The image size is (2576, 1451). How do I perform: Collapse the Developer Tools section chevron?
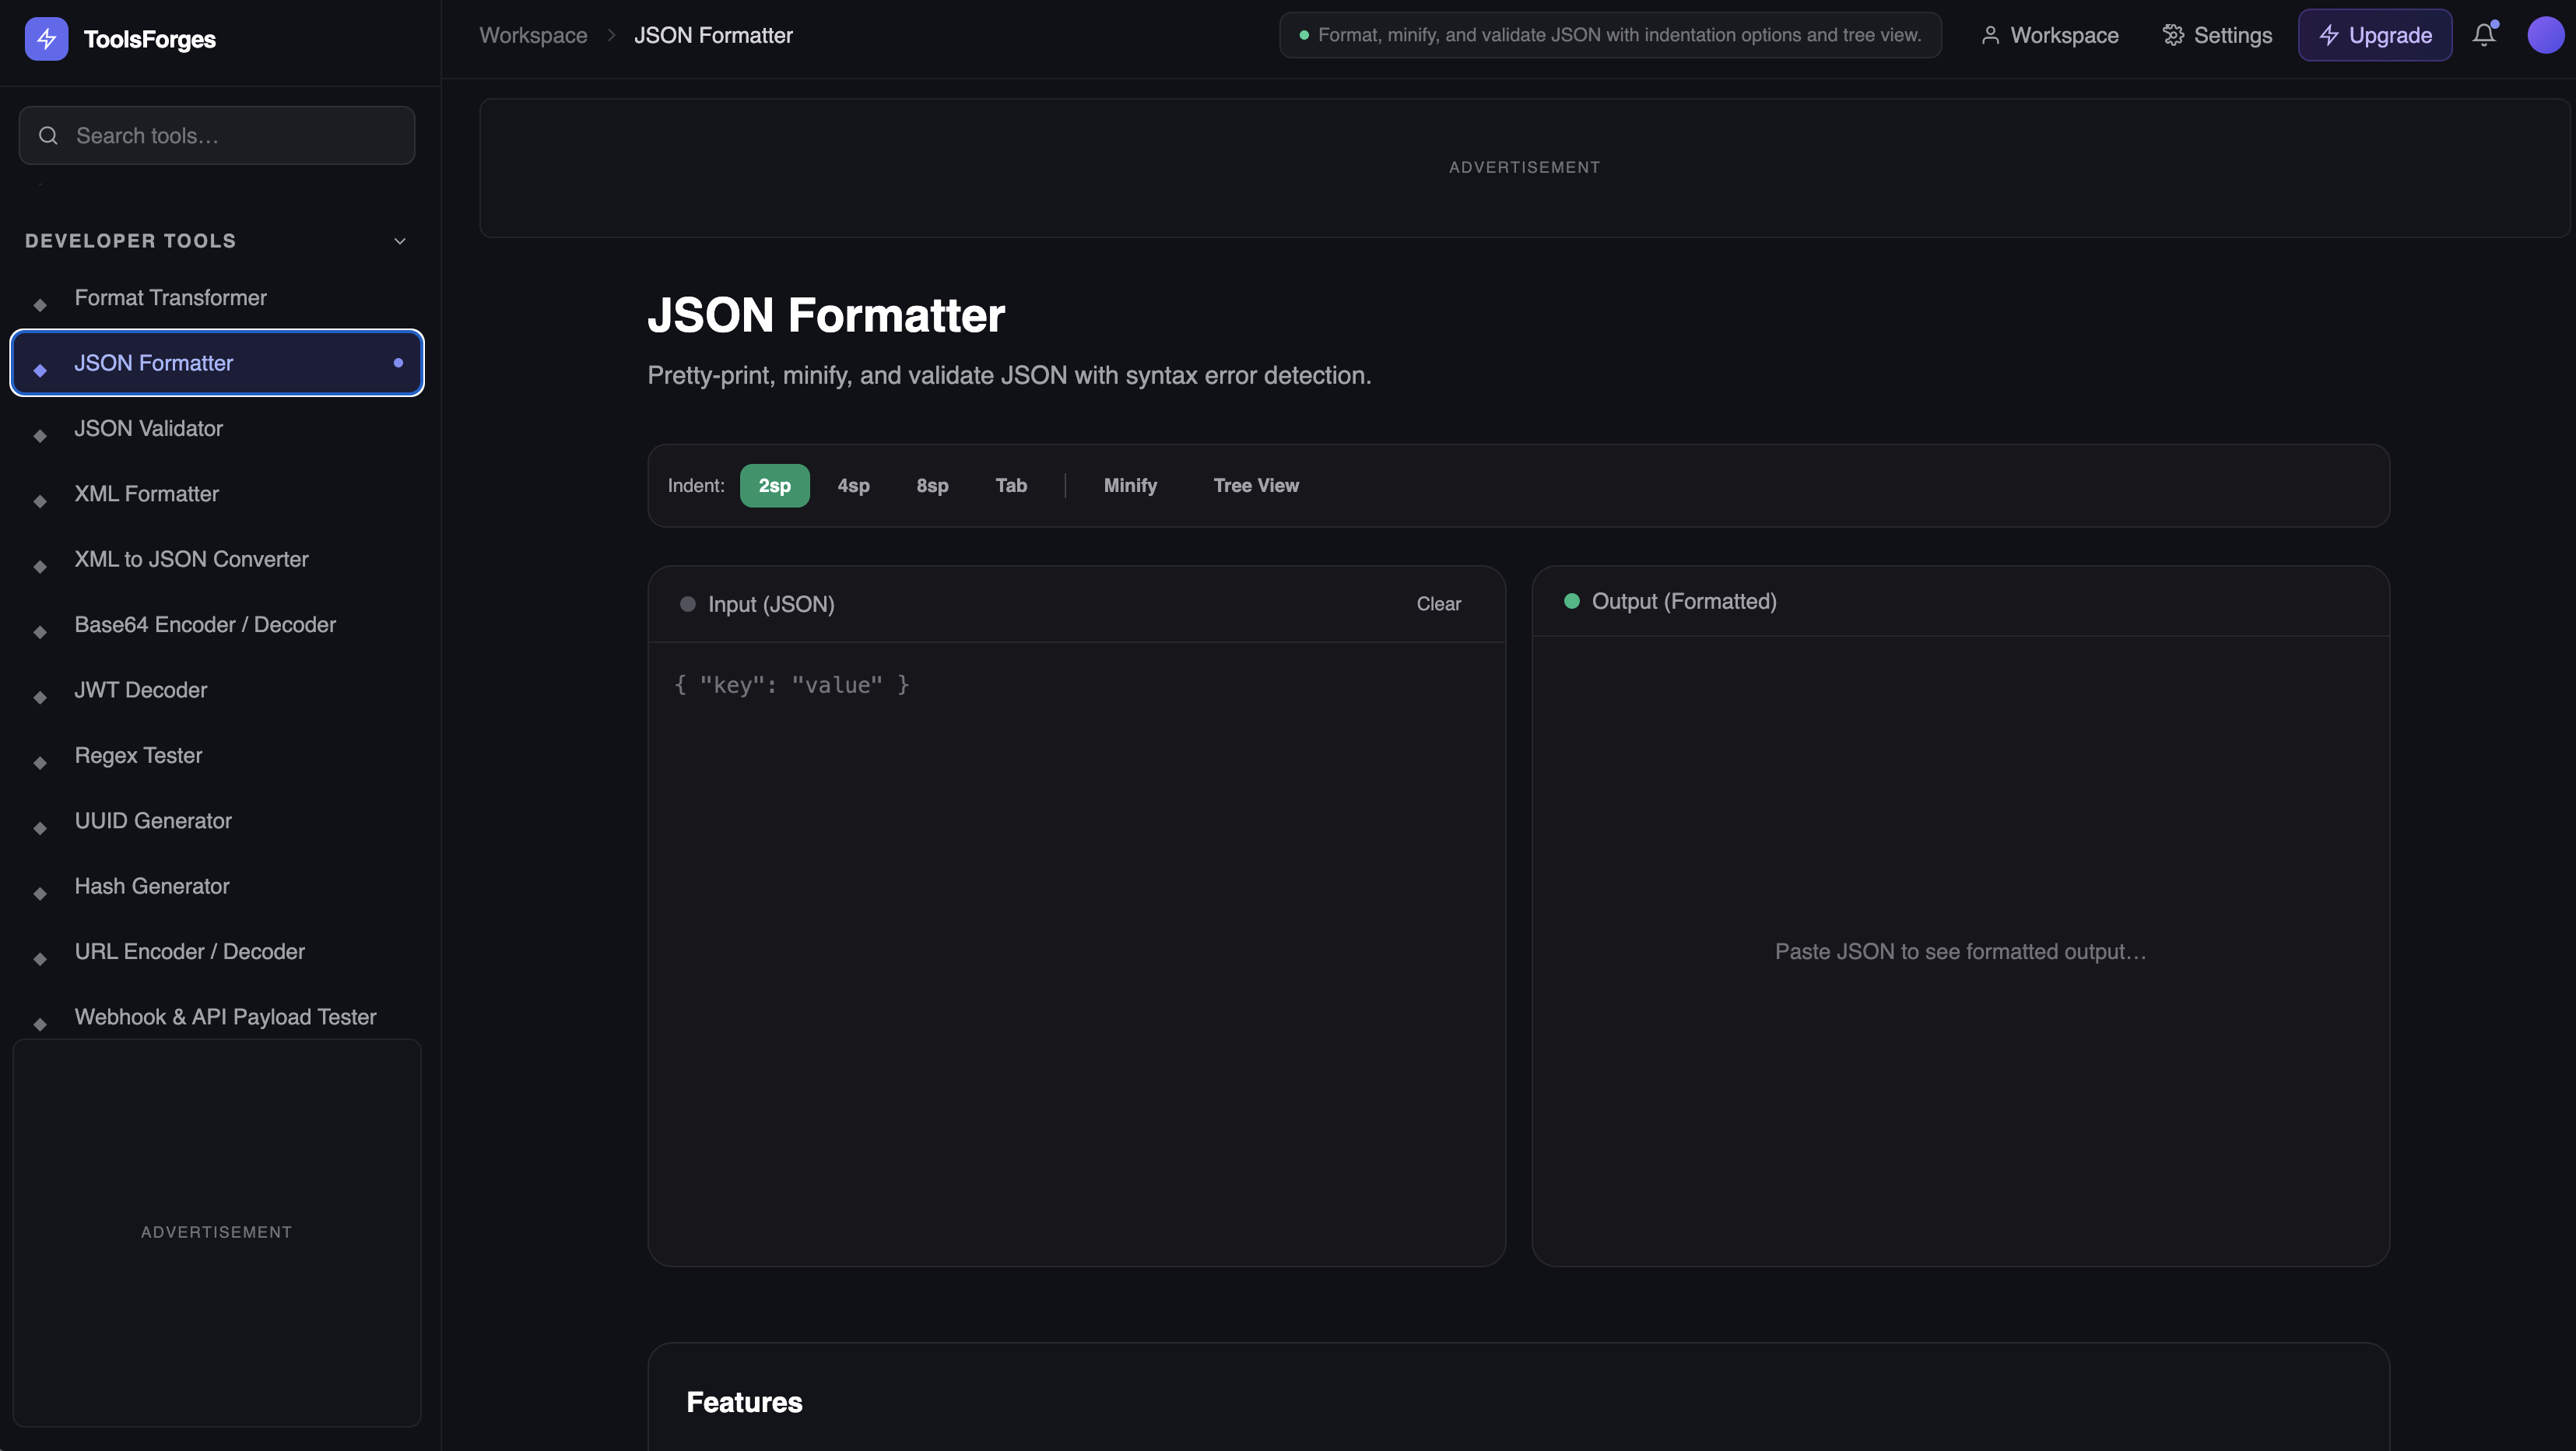[400, 241]
